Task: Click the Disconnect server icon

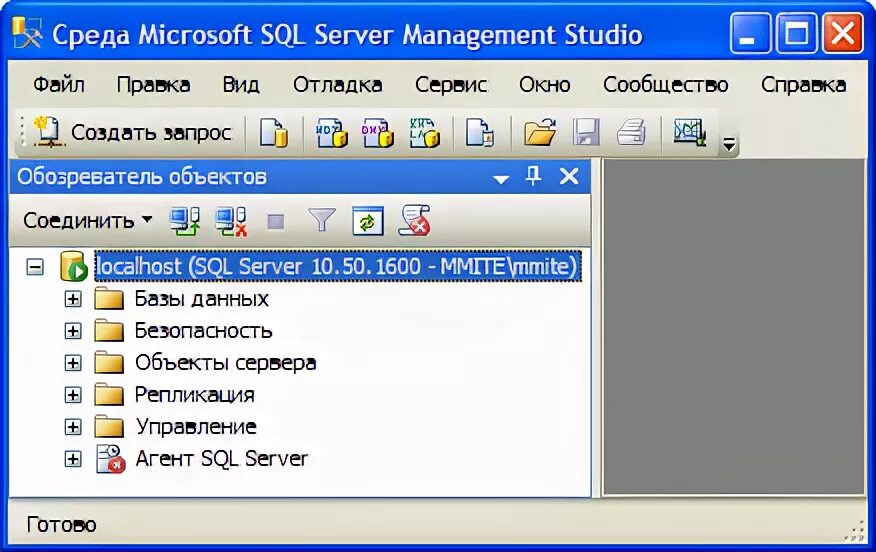Action: [231, 221]
